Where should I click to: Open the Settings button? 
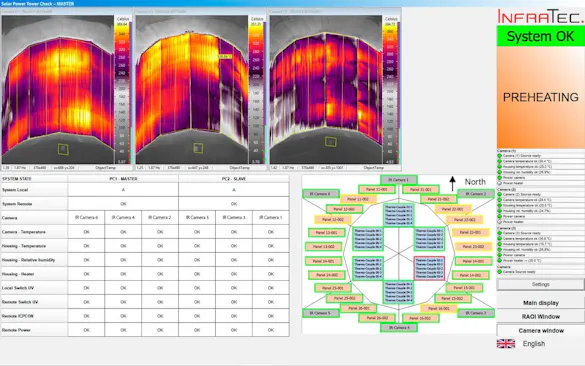pos(540,284)
